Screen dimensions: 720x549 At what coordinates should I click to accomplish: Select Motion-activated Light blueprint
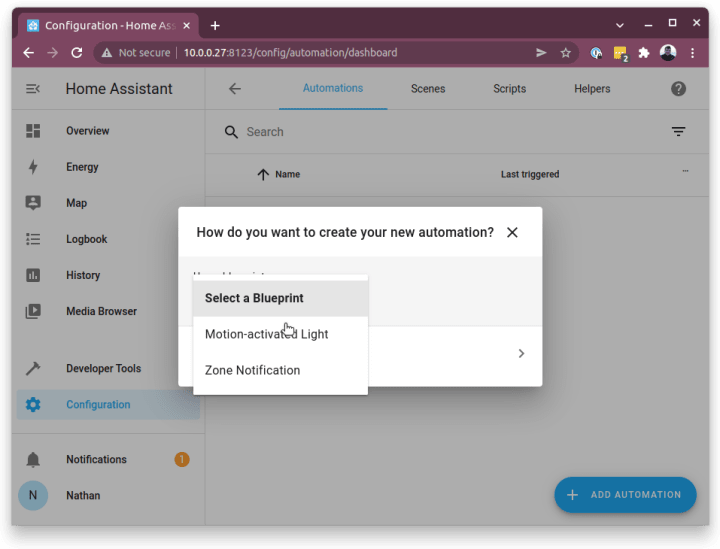tap(281, 334)
